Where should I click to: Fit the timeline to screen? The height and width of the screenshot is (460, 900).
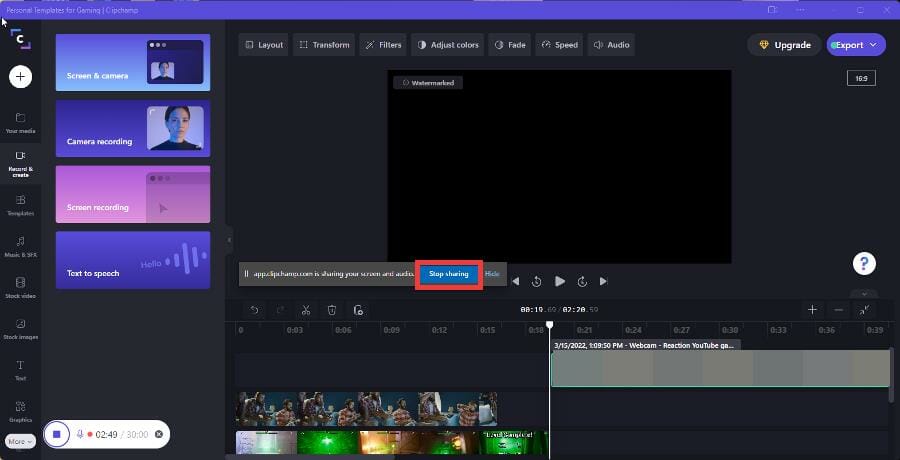click(x=864, y=310)
